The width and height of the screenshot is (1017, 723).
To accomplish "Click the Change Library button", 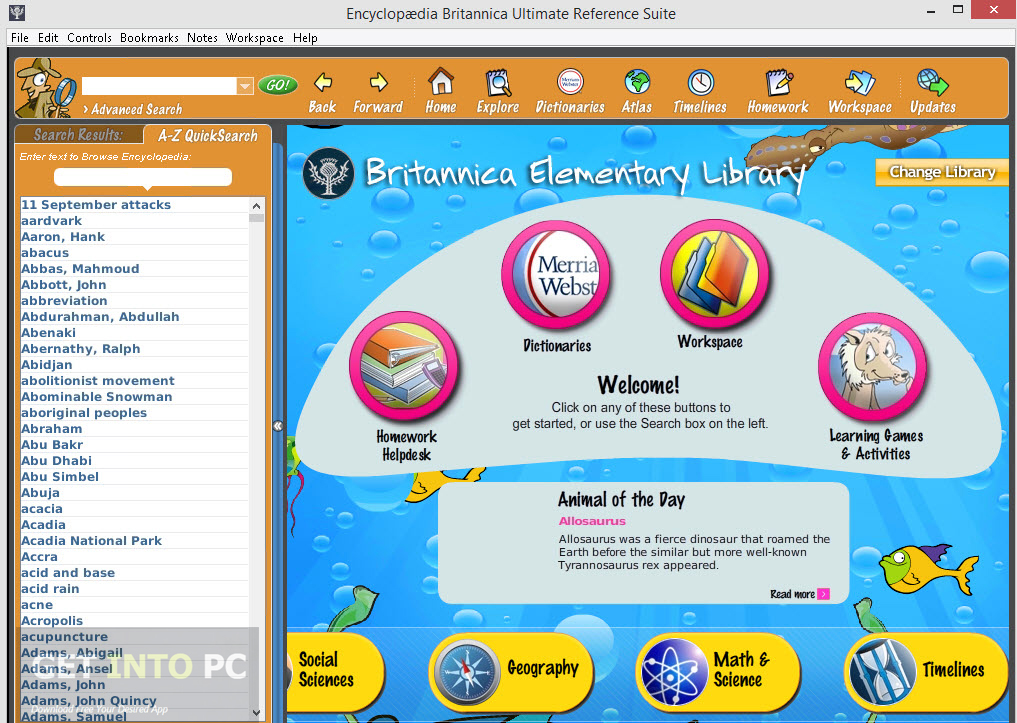I will tap(942, 172).
